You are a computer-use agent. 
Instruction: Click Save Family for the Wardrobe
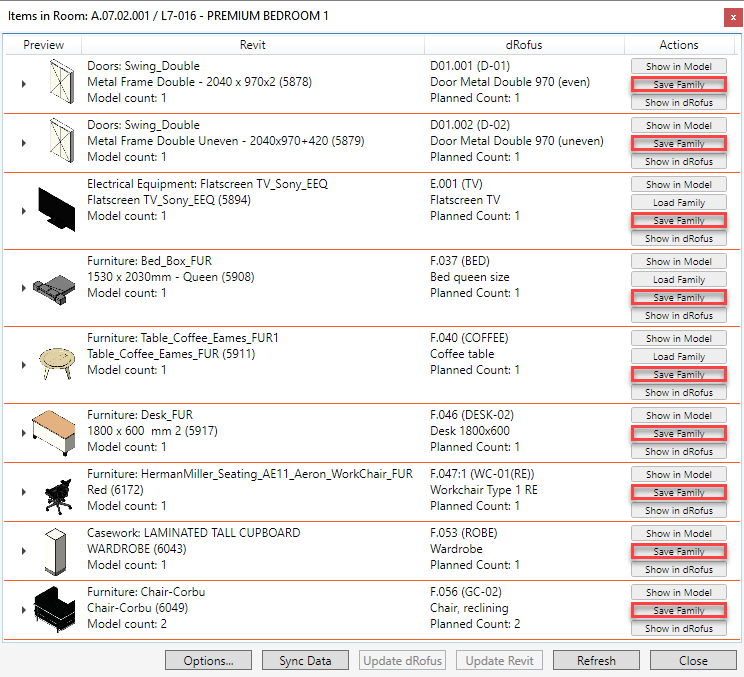[678, 552]
